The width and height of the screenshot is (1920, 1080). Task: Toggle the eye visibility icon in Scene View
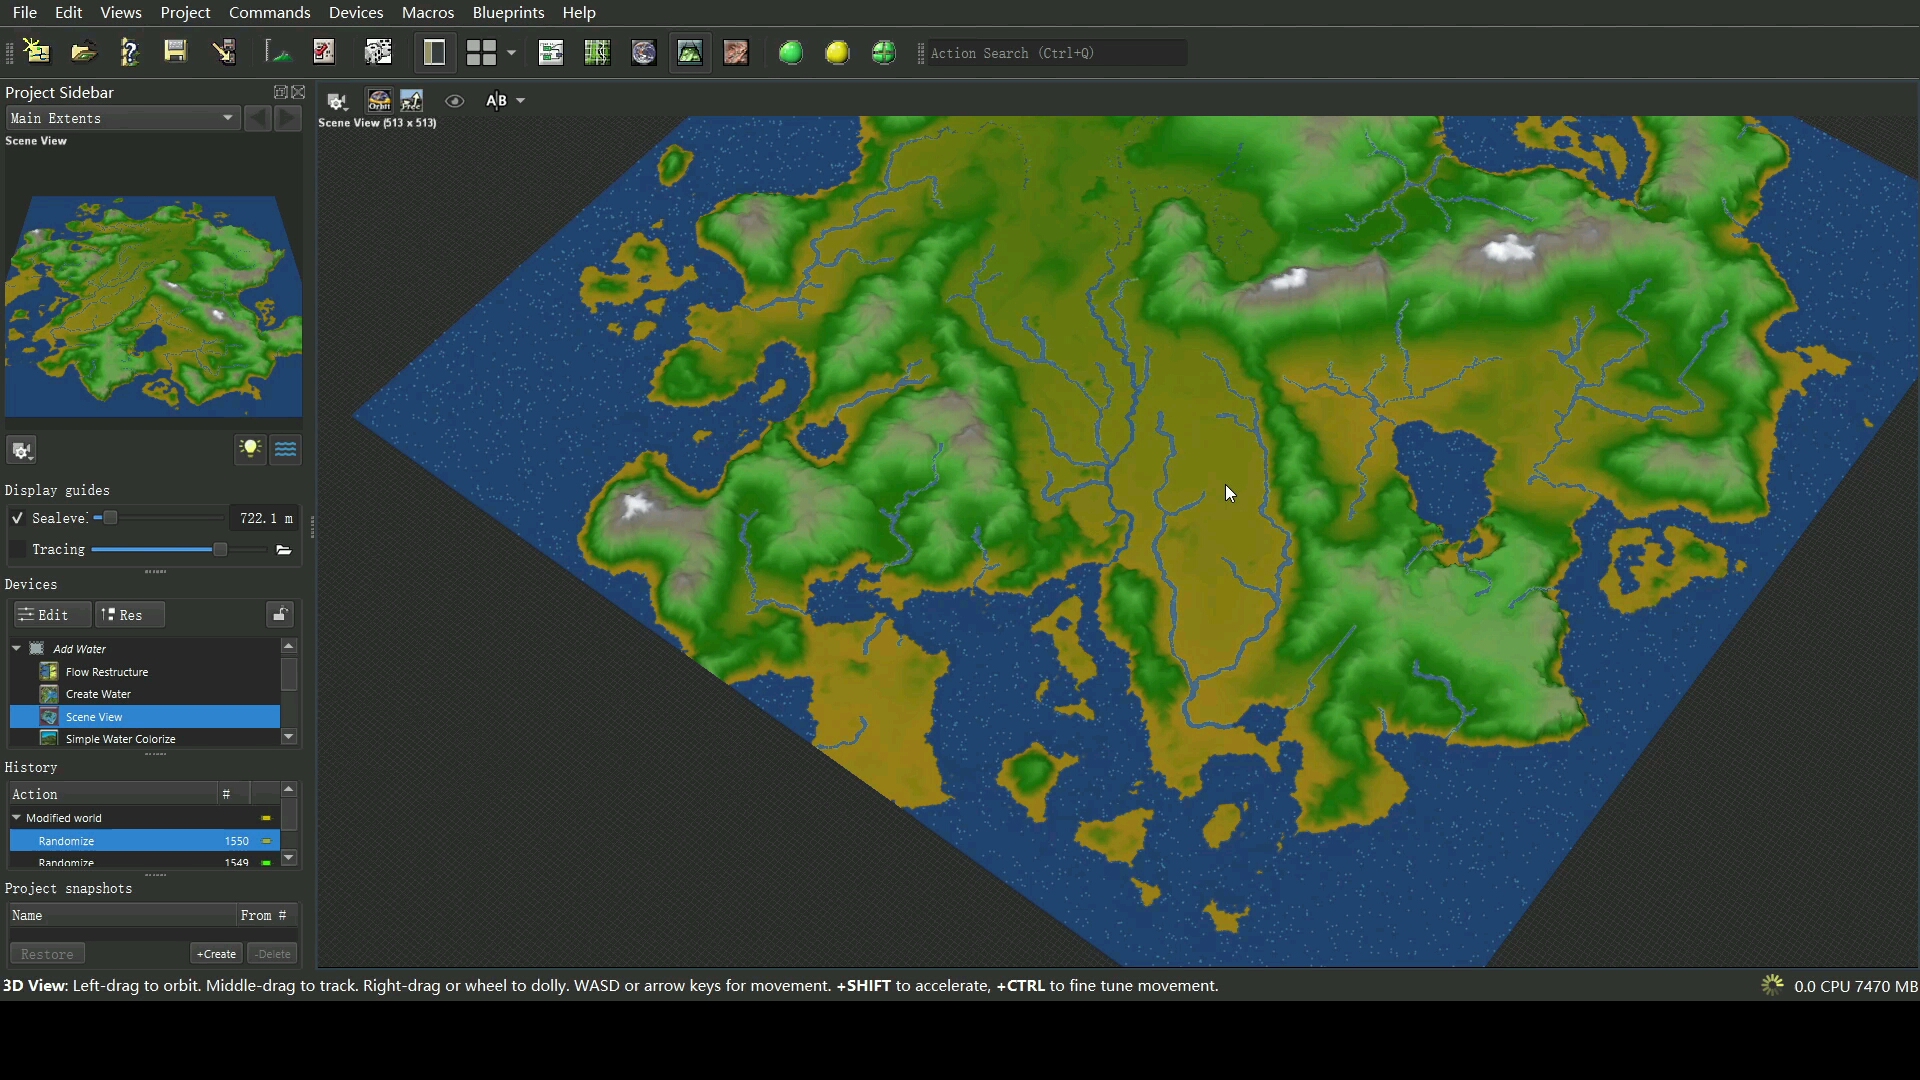click(454, 100)
